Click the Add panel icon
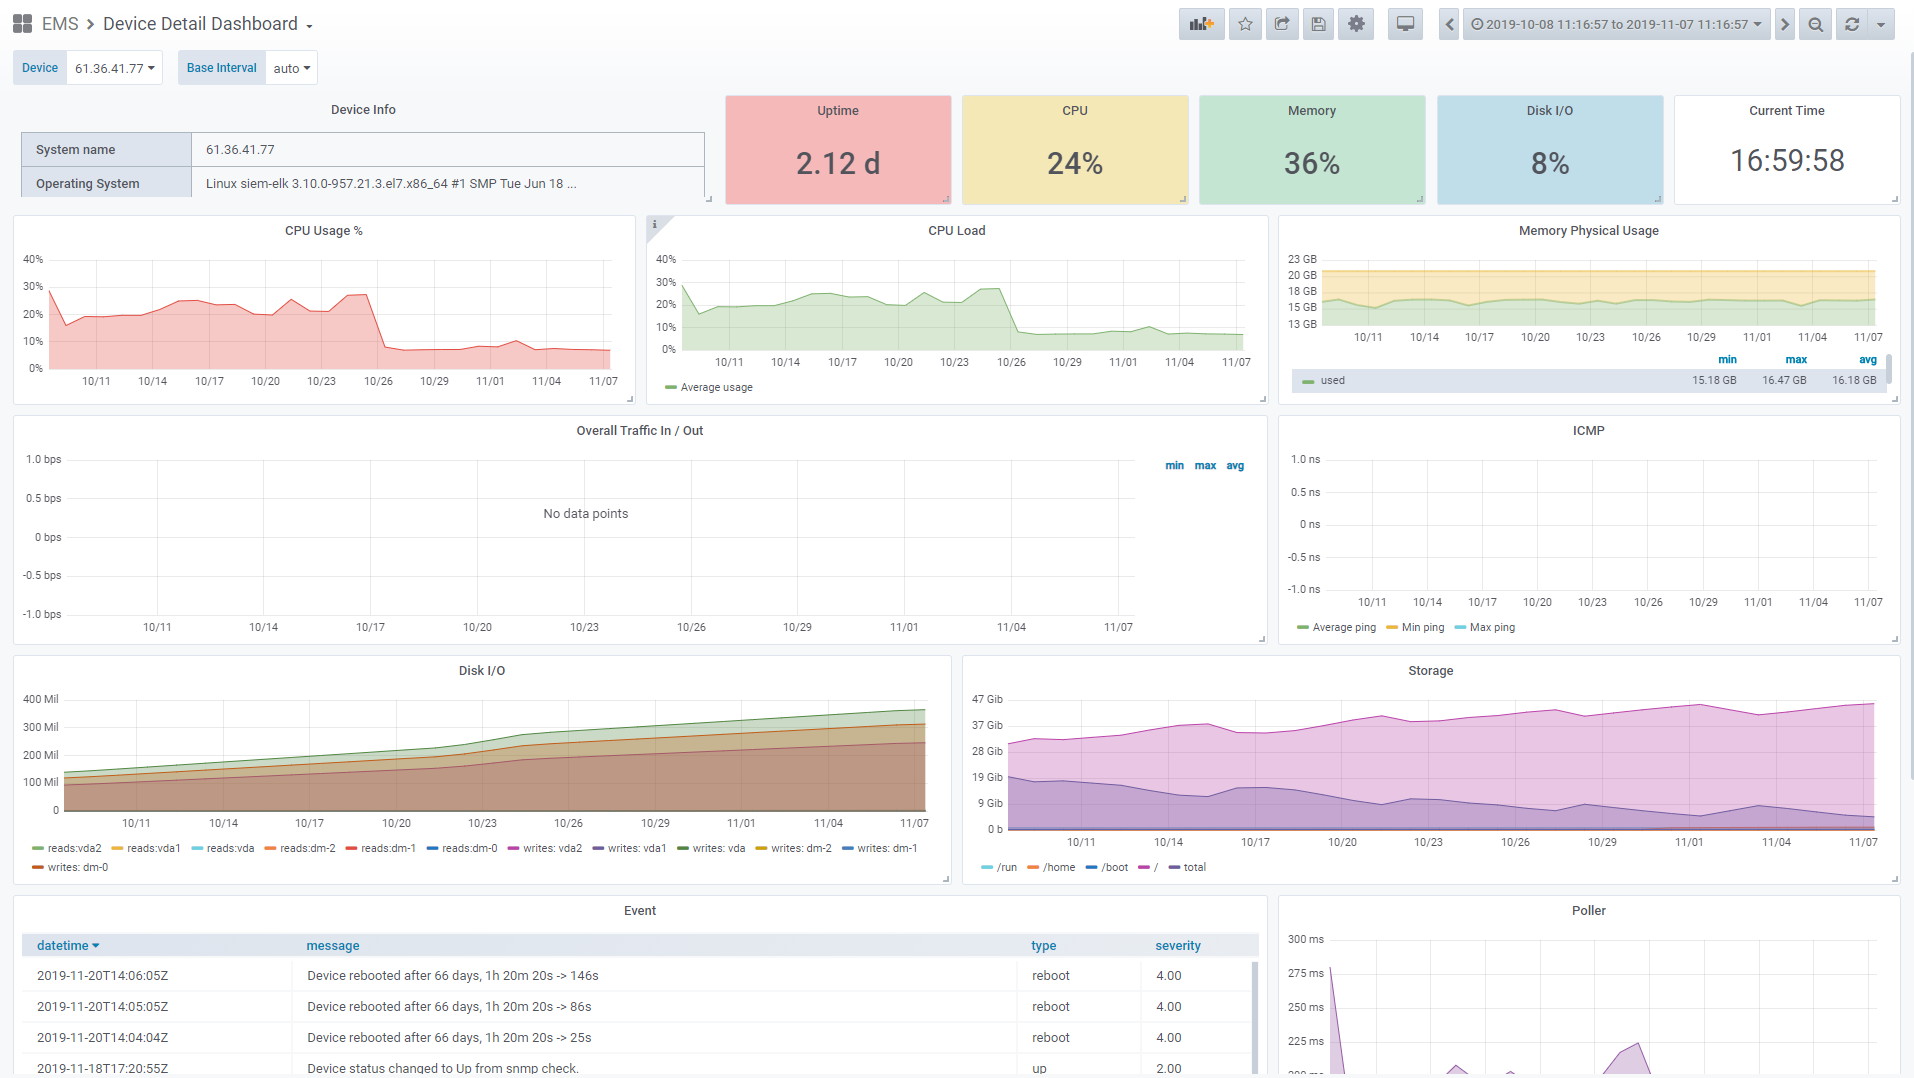This screenshot has height=1078, width=1914. coord(1201,24)
